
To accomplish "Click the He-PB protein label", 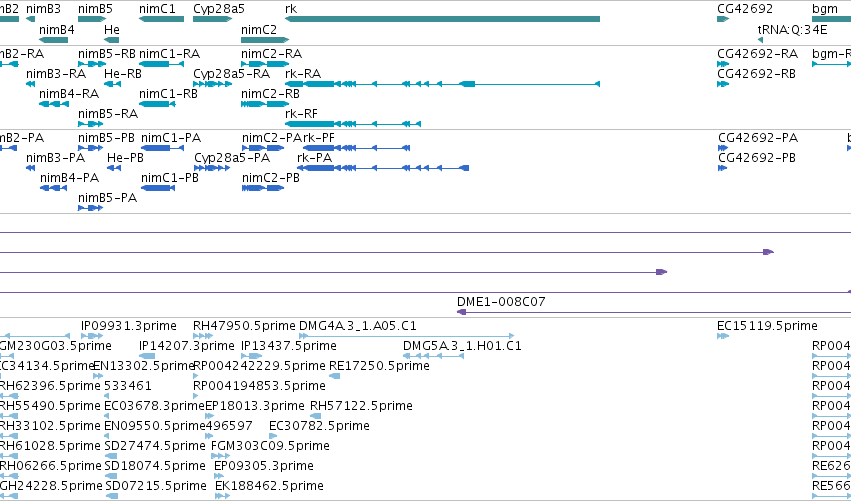I will pyautogui.click(x=125, y=157).
